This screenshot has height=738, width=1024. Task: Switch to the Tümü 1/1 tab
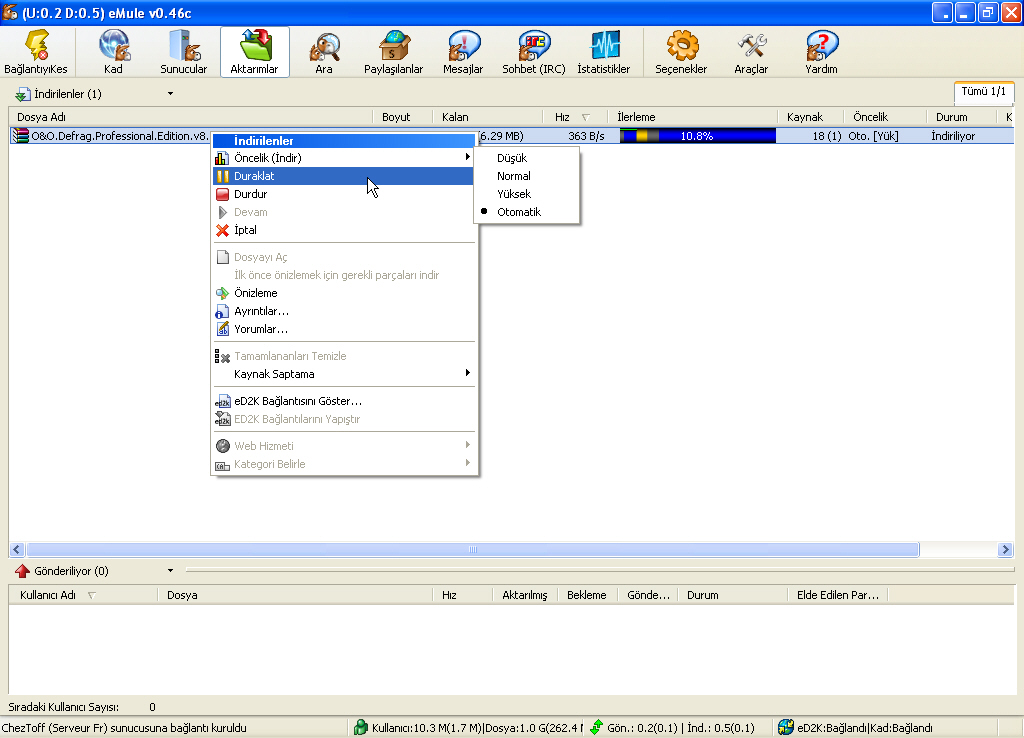[x=984, y=91]
